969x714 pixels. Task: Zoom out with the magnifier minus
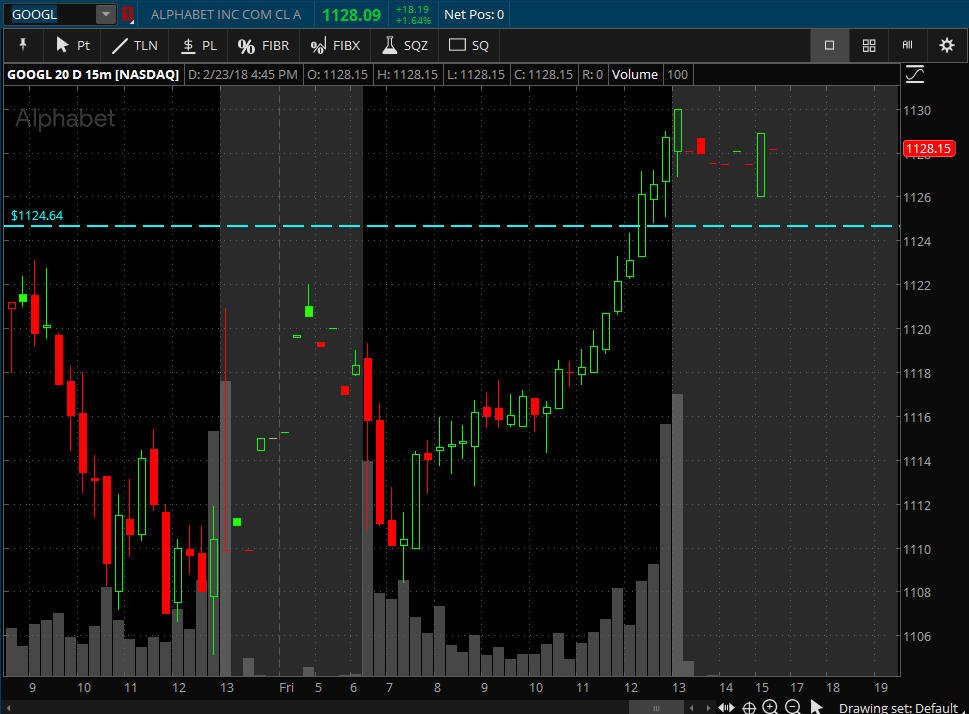click(x=793, y=707)
